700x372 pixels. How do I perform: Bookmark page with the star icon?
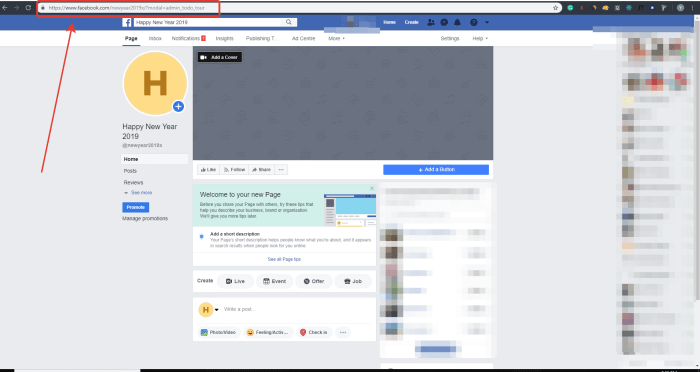[x=555, y=8]
